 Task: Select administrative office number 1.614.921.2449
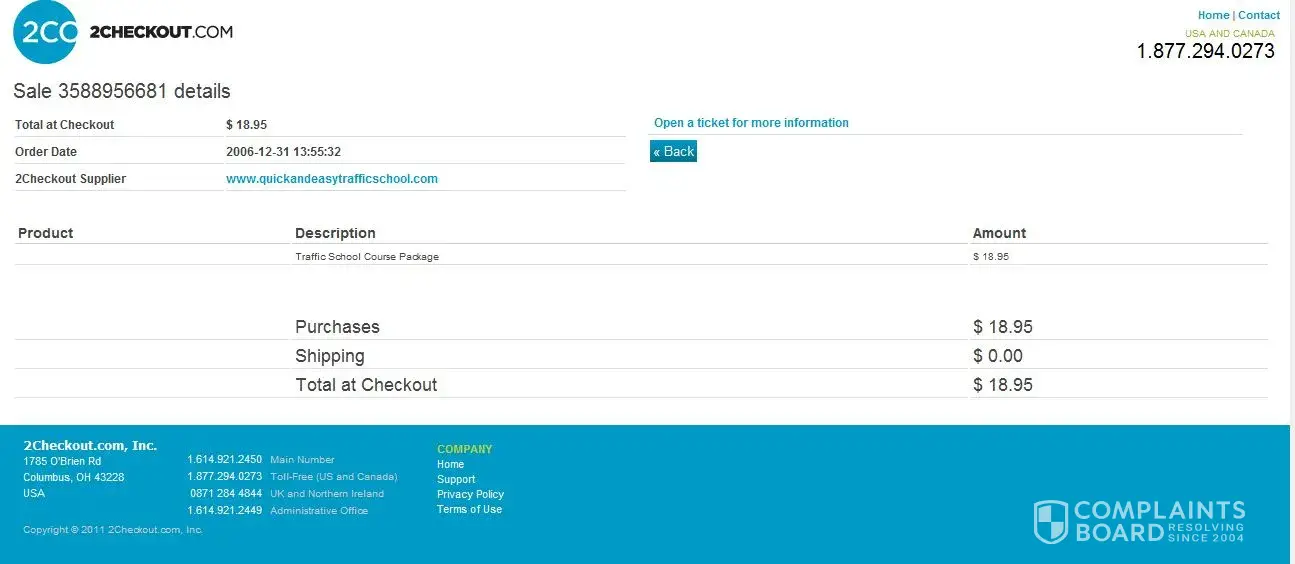[x=225, y=511]
